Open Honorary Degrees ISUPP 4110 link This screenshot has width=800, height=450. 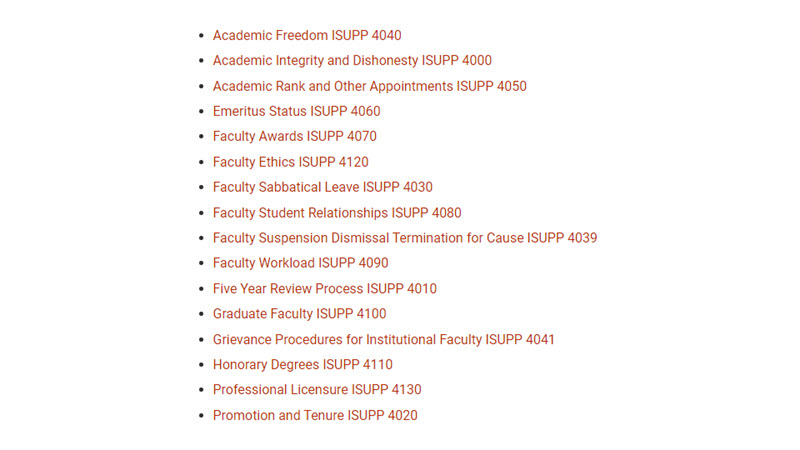(303, 365)
